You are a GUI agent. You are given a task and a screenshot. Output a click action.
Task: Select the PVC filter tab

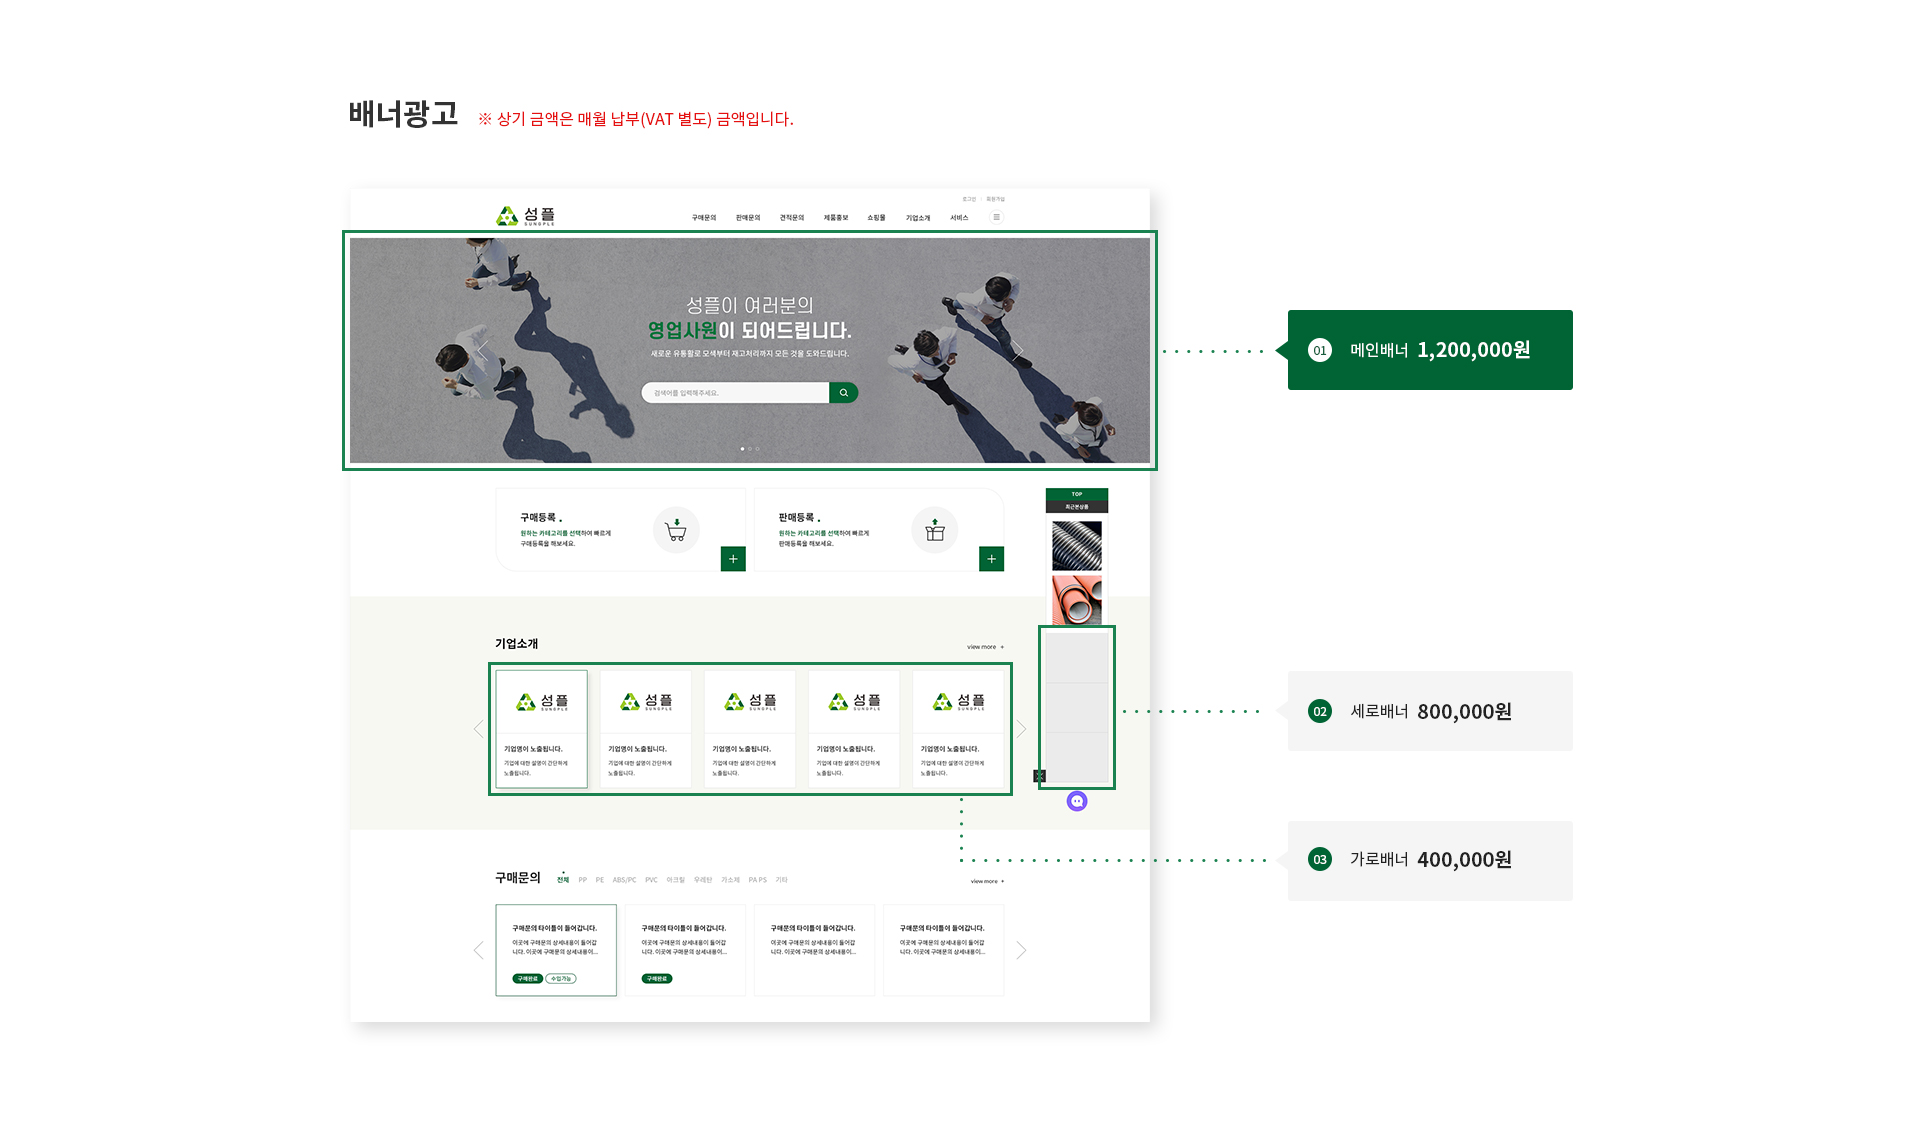pos(651,880)
